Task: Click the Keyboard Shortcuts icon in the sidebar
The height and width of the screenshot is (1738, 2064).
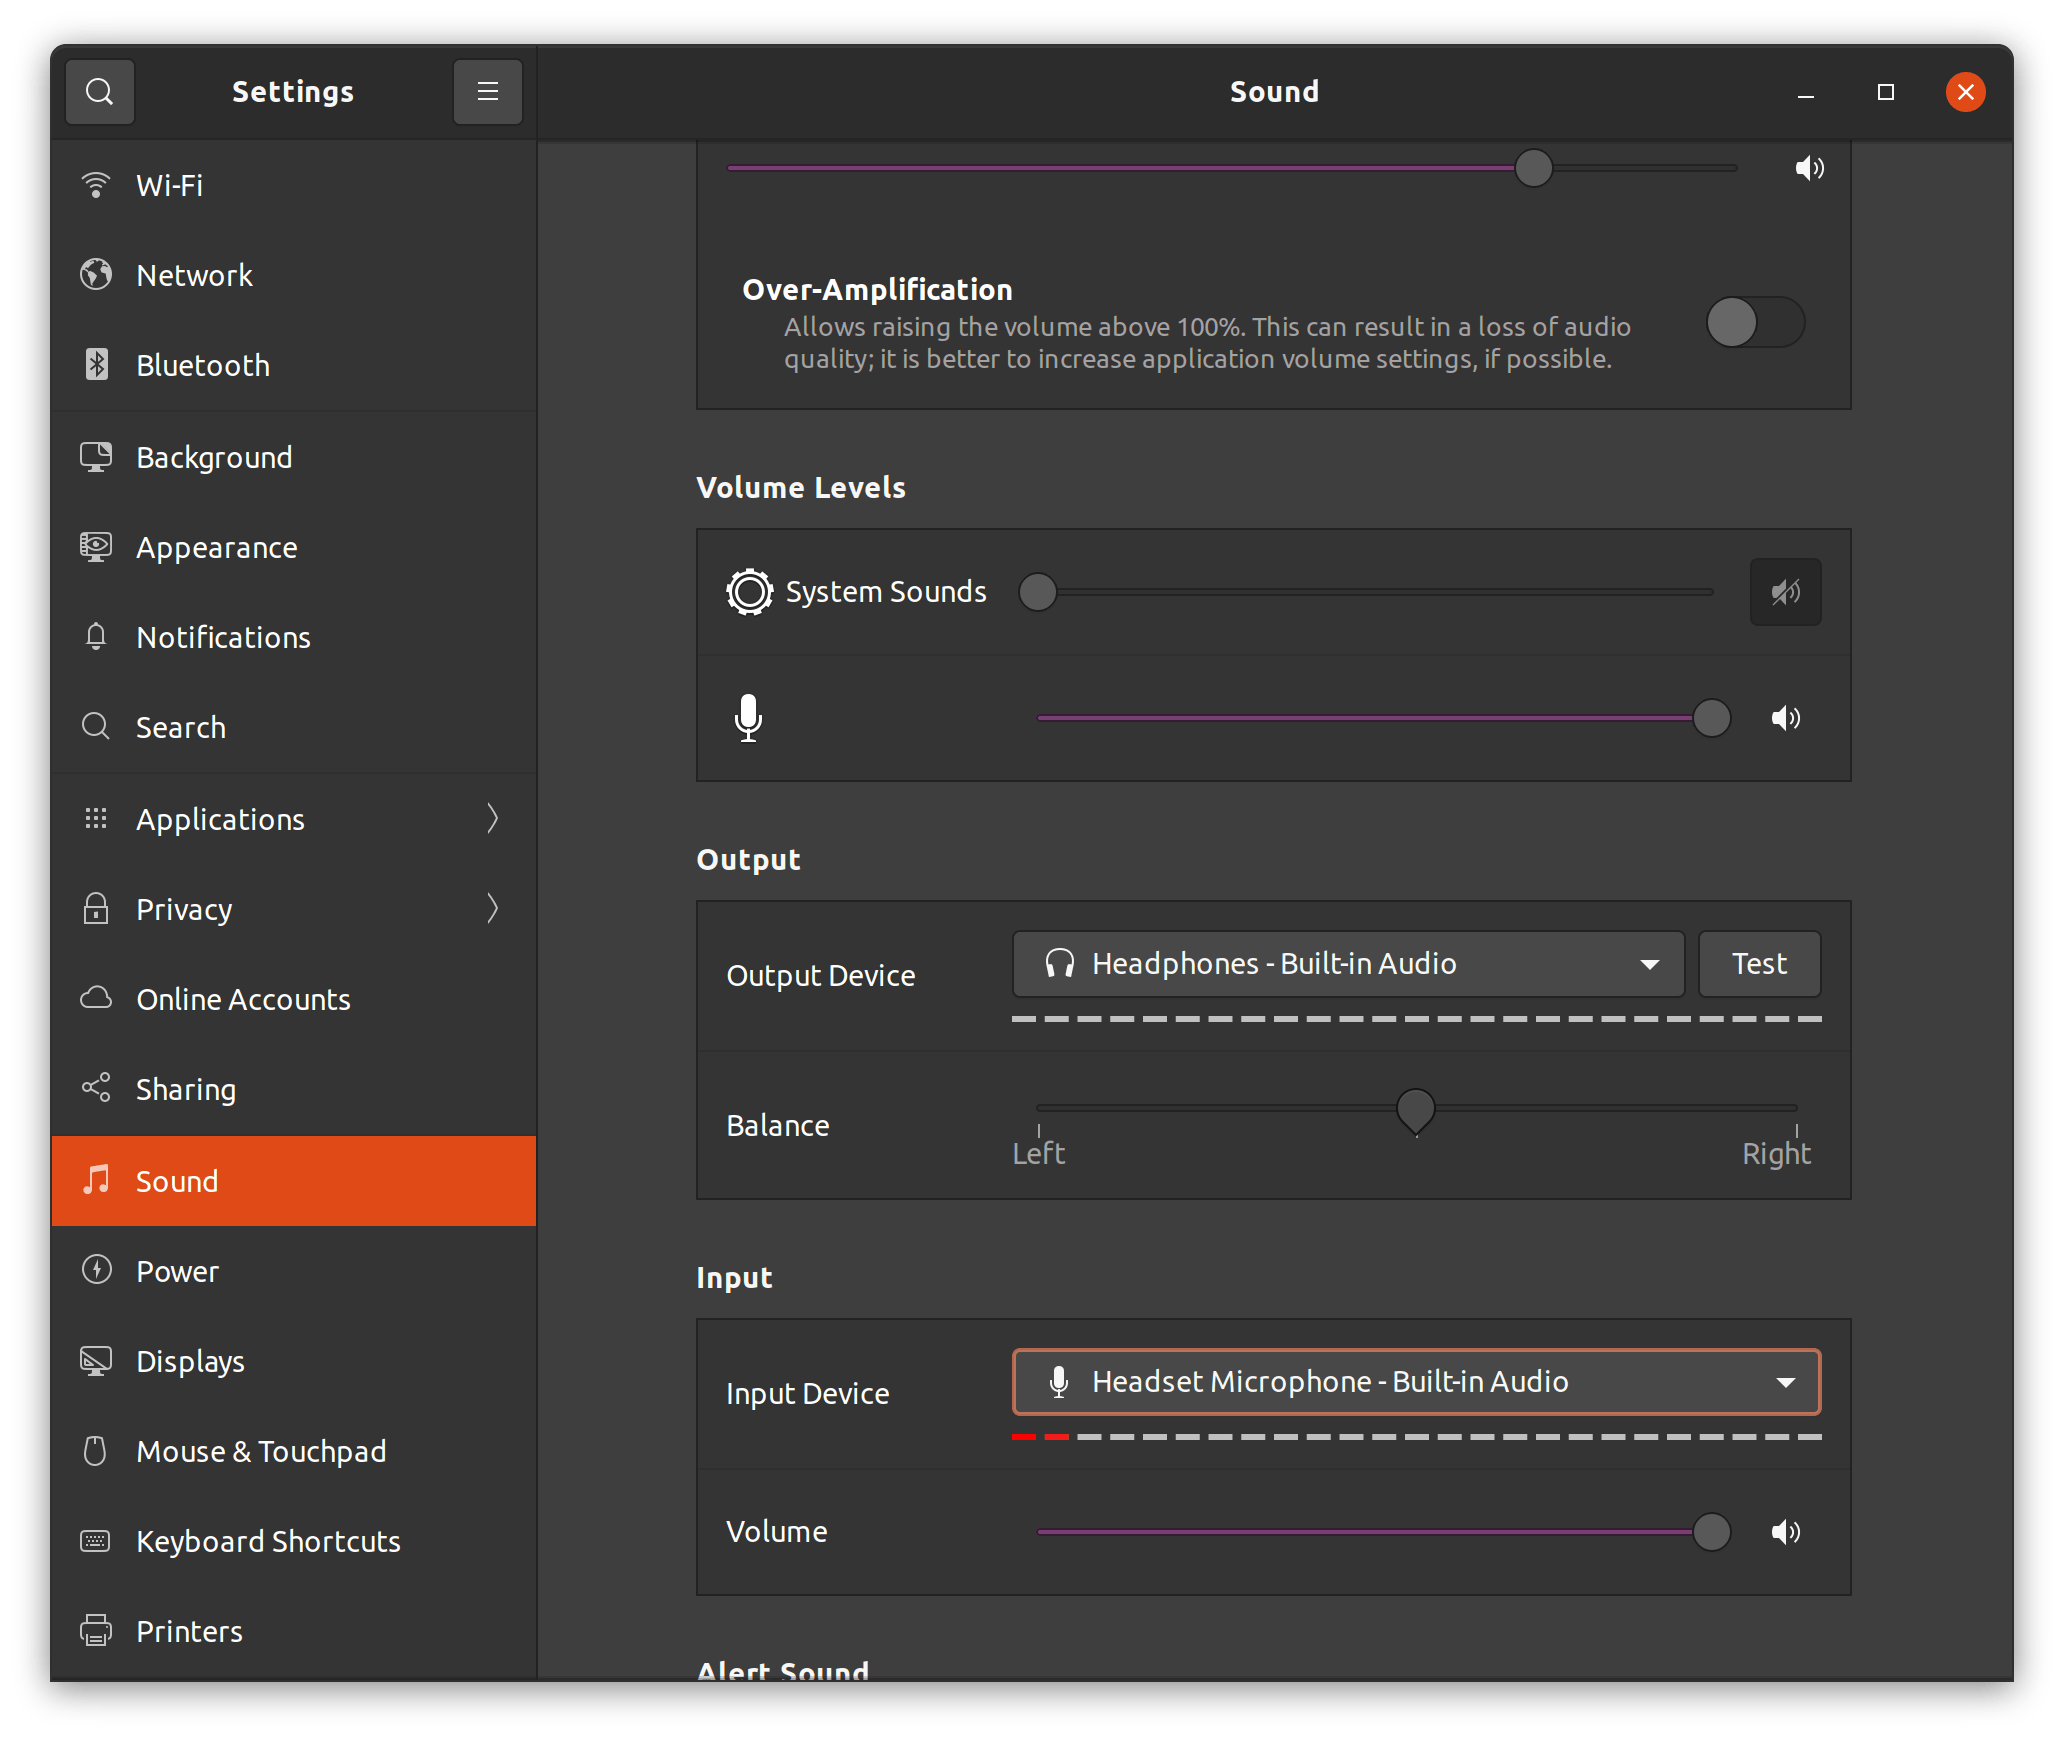Action: (x=96, y=1541)
